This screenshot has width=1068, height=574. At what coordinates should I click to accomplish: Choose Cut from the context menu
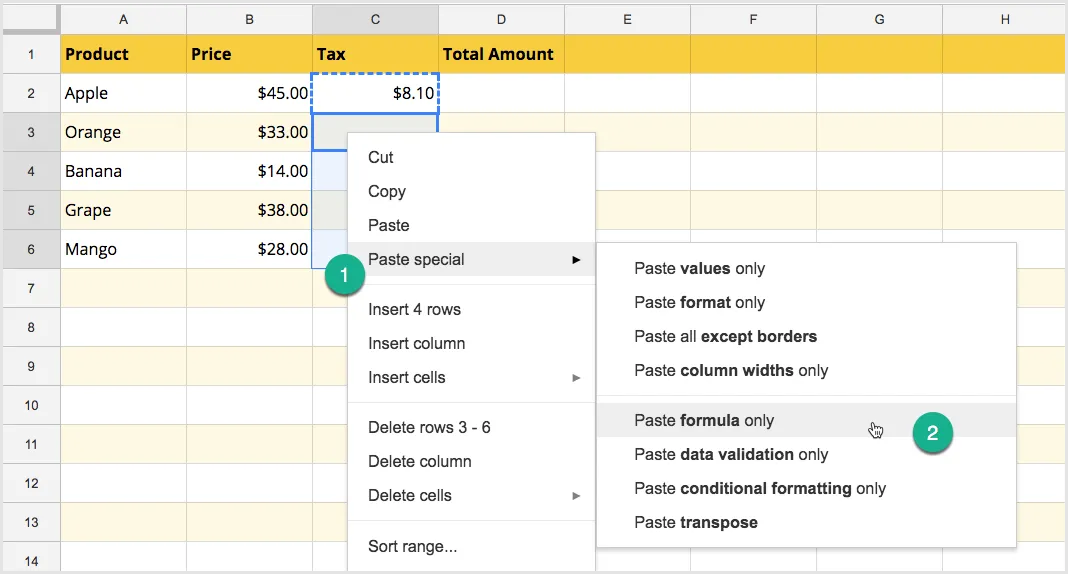tap(381, 157)
